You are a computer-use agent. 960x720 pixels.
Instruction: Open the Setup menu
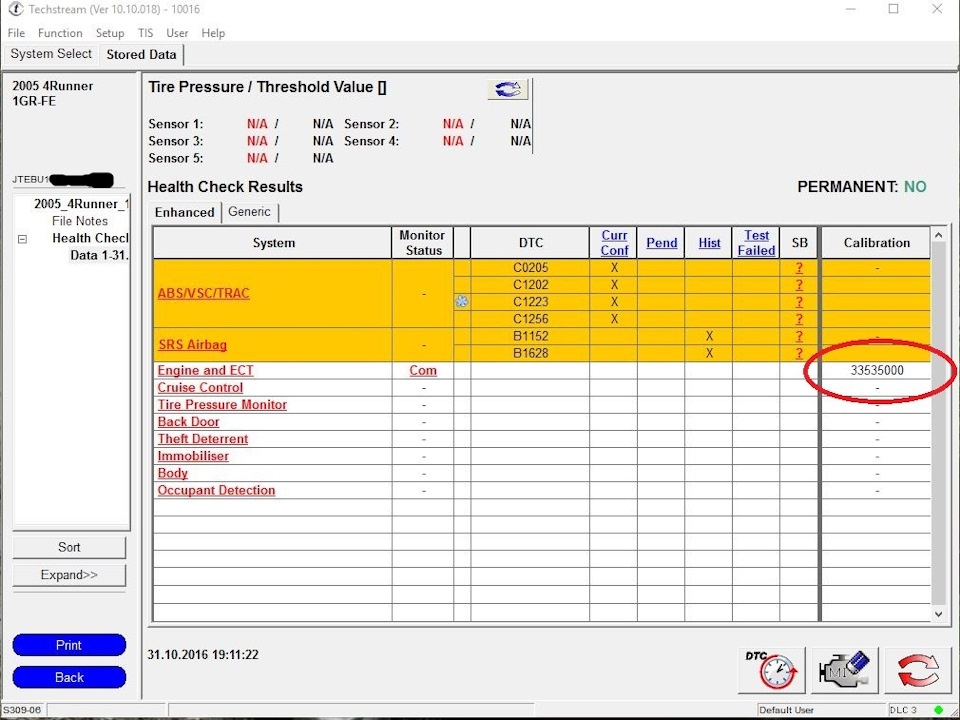coord(110,33)
